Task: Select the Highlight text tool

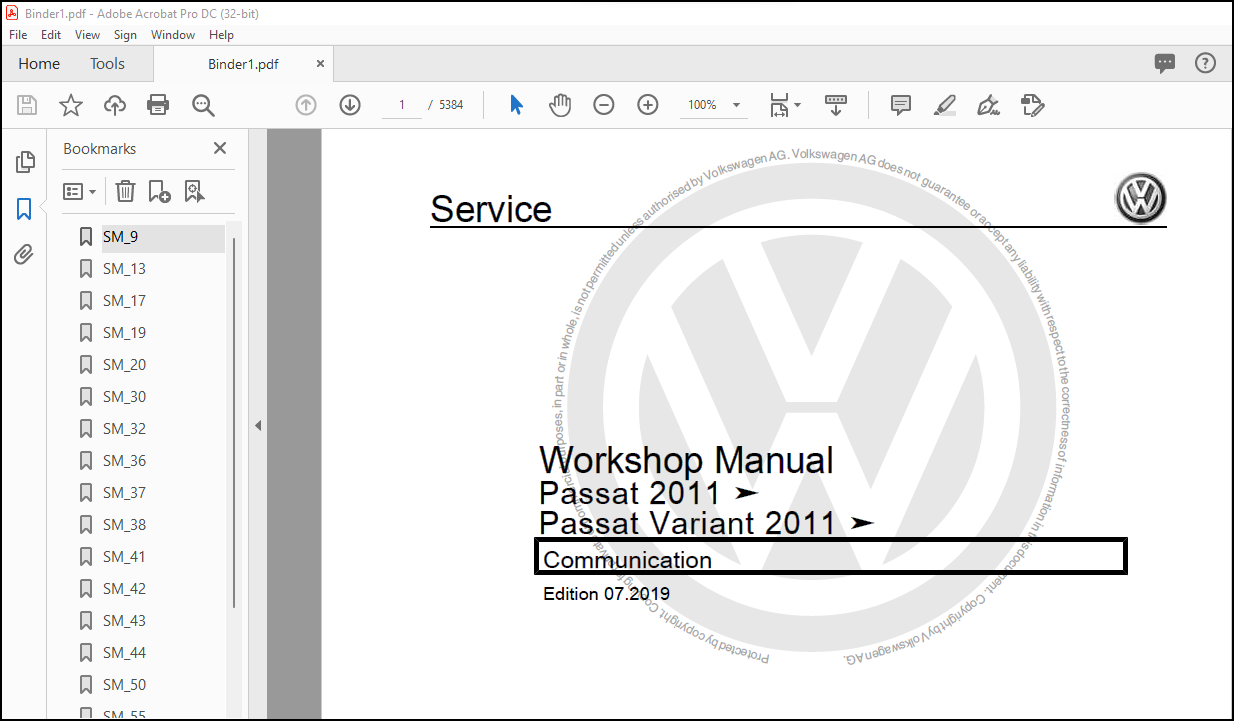Action: point(945,105)
